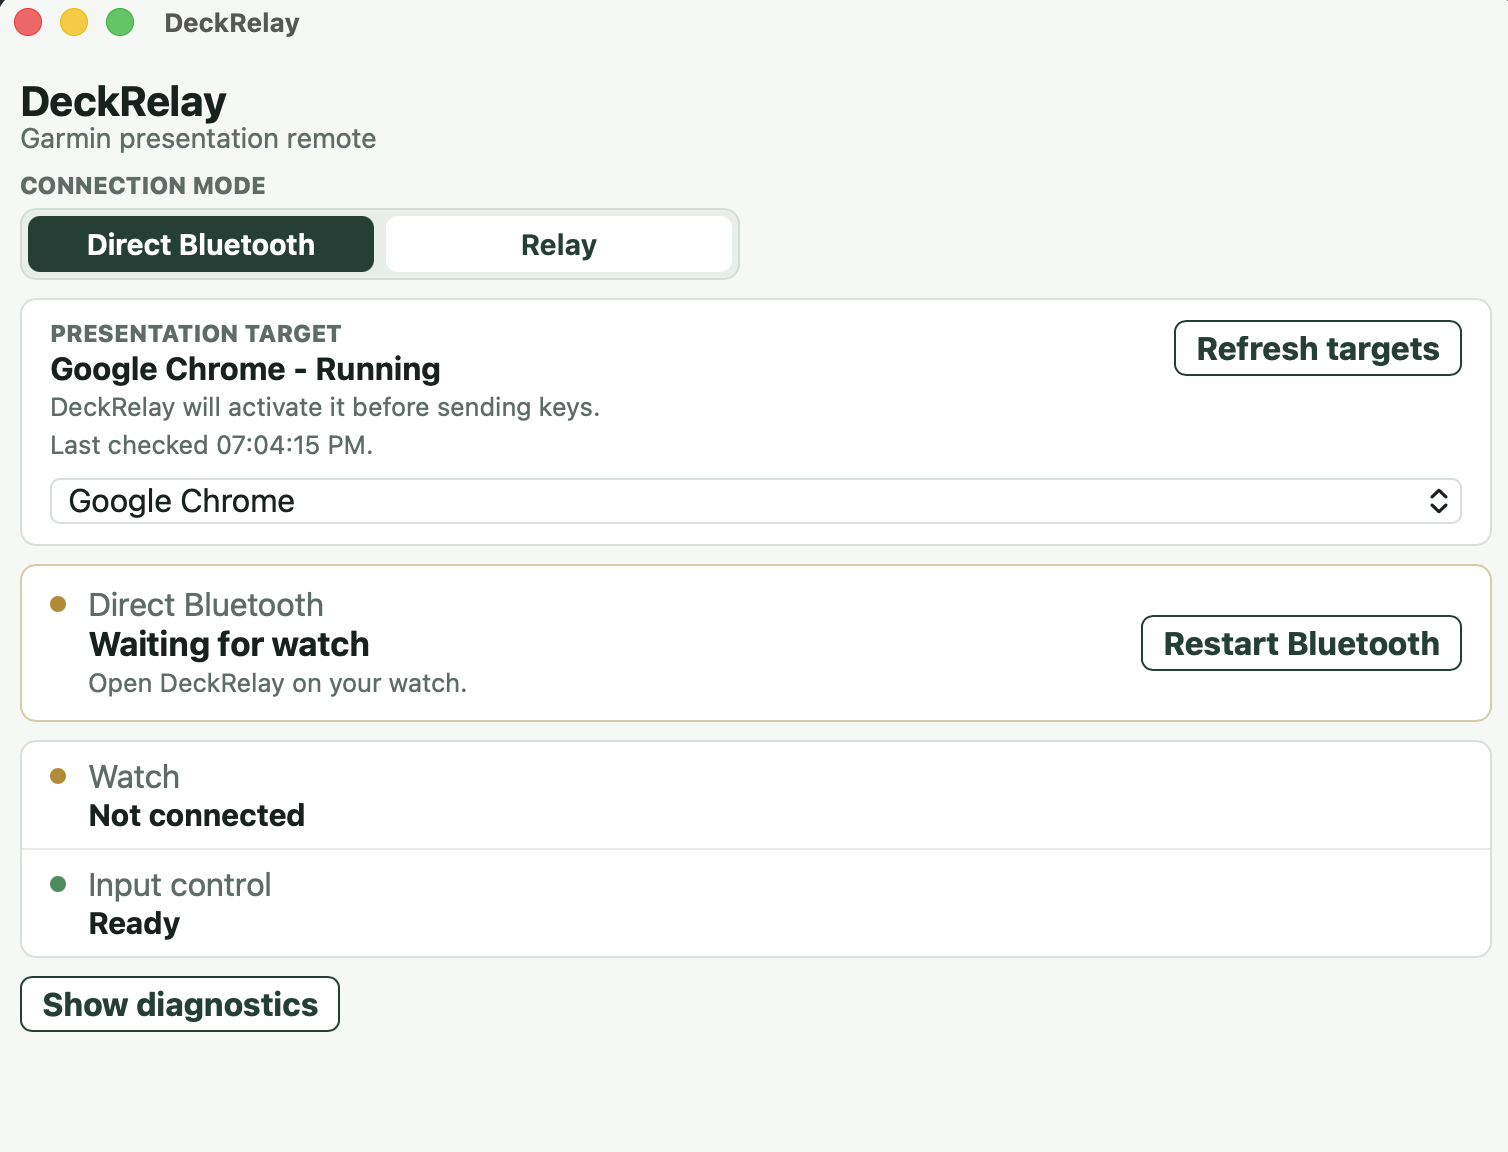The image size is (1508, 1152).
Task: Restart Bluetooth connection
Action: [x=1301, y=643]
